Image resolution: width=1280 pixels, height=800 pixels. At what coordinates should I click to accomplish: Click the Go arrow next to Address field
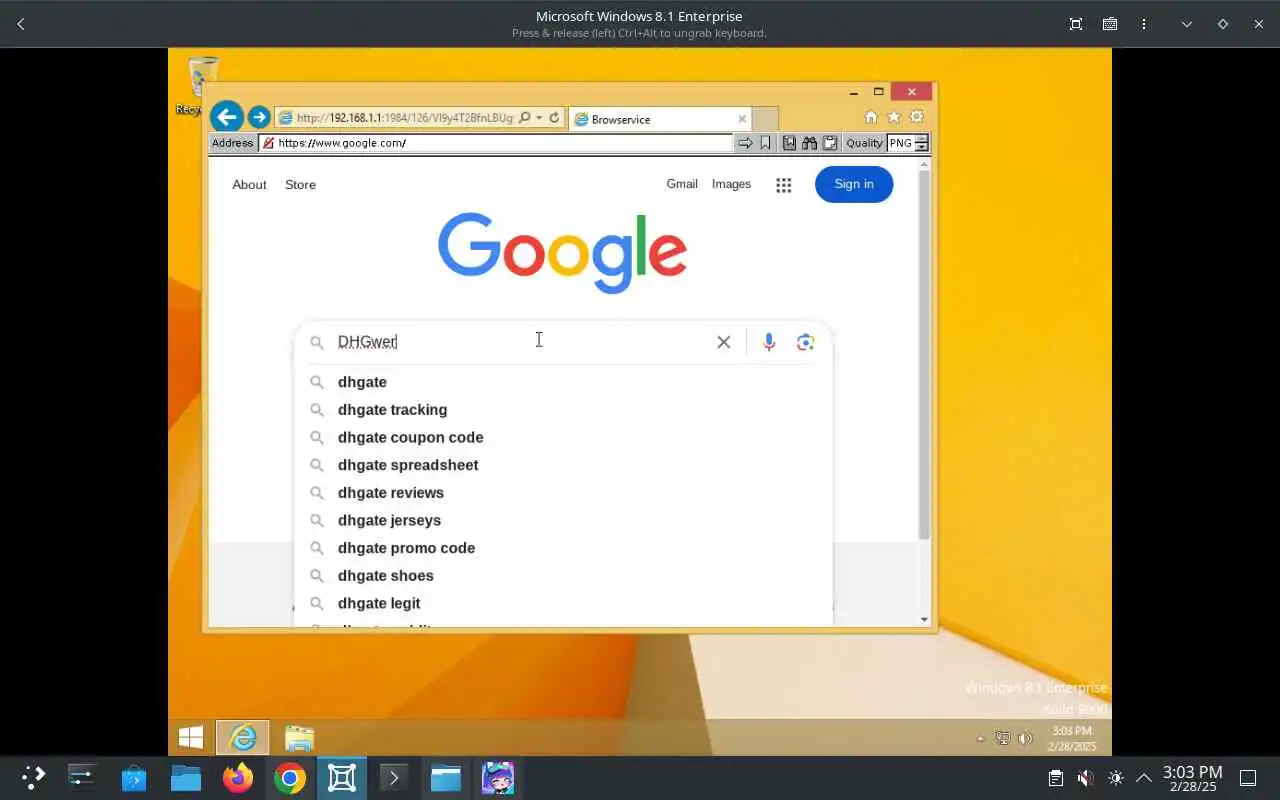745,143
